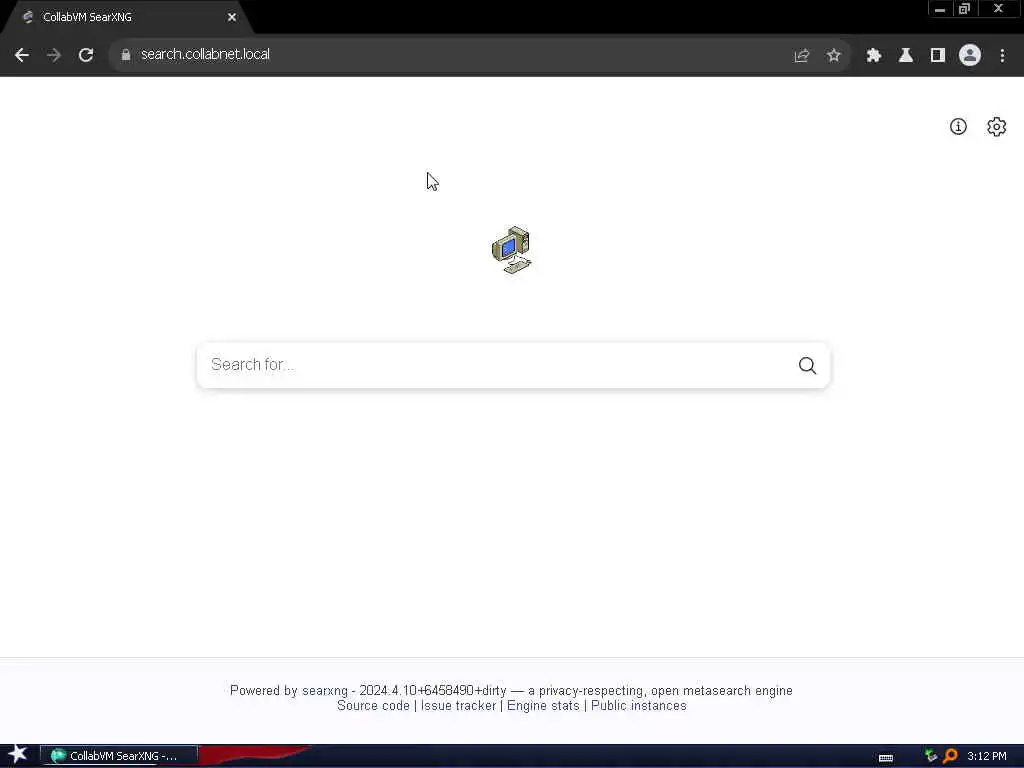1024x768 pixels.
Task: Open the Public instances link
Action: click(x=639, y=706)
